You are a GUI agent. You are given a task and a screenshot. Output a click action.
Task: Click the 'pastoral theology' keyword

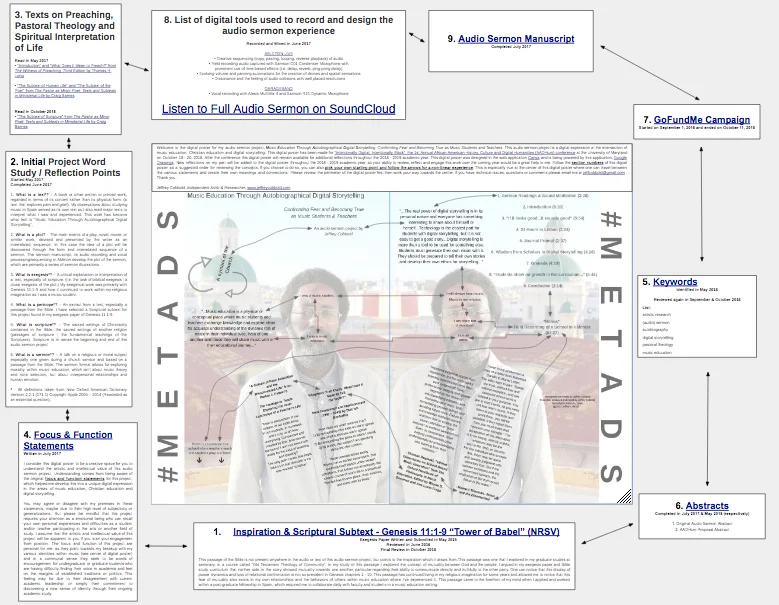[658, 344]
